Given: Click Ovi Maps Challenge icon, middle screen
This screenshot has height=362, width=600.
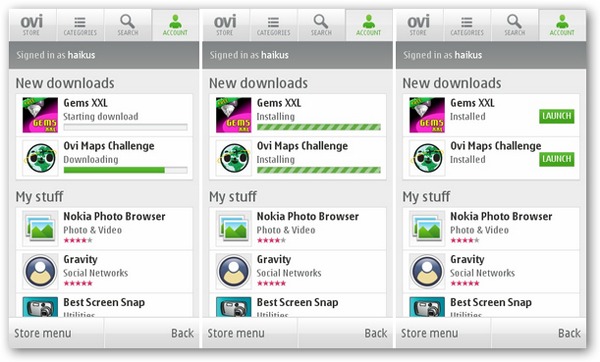Looking at the screenshot, I should (234, 158).
